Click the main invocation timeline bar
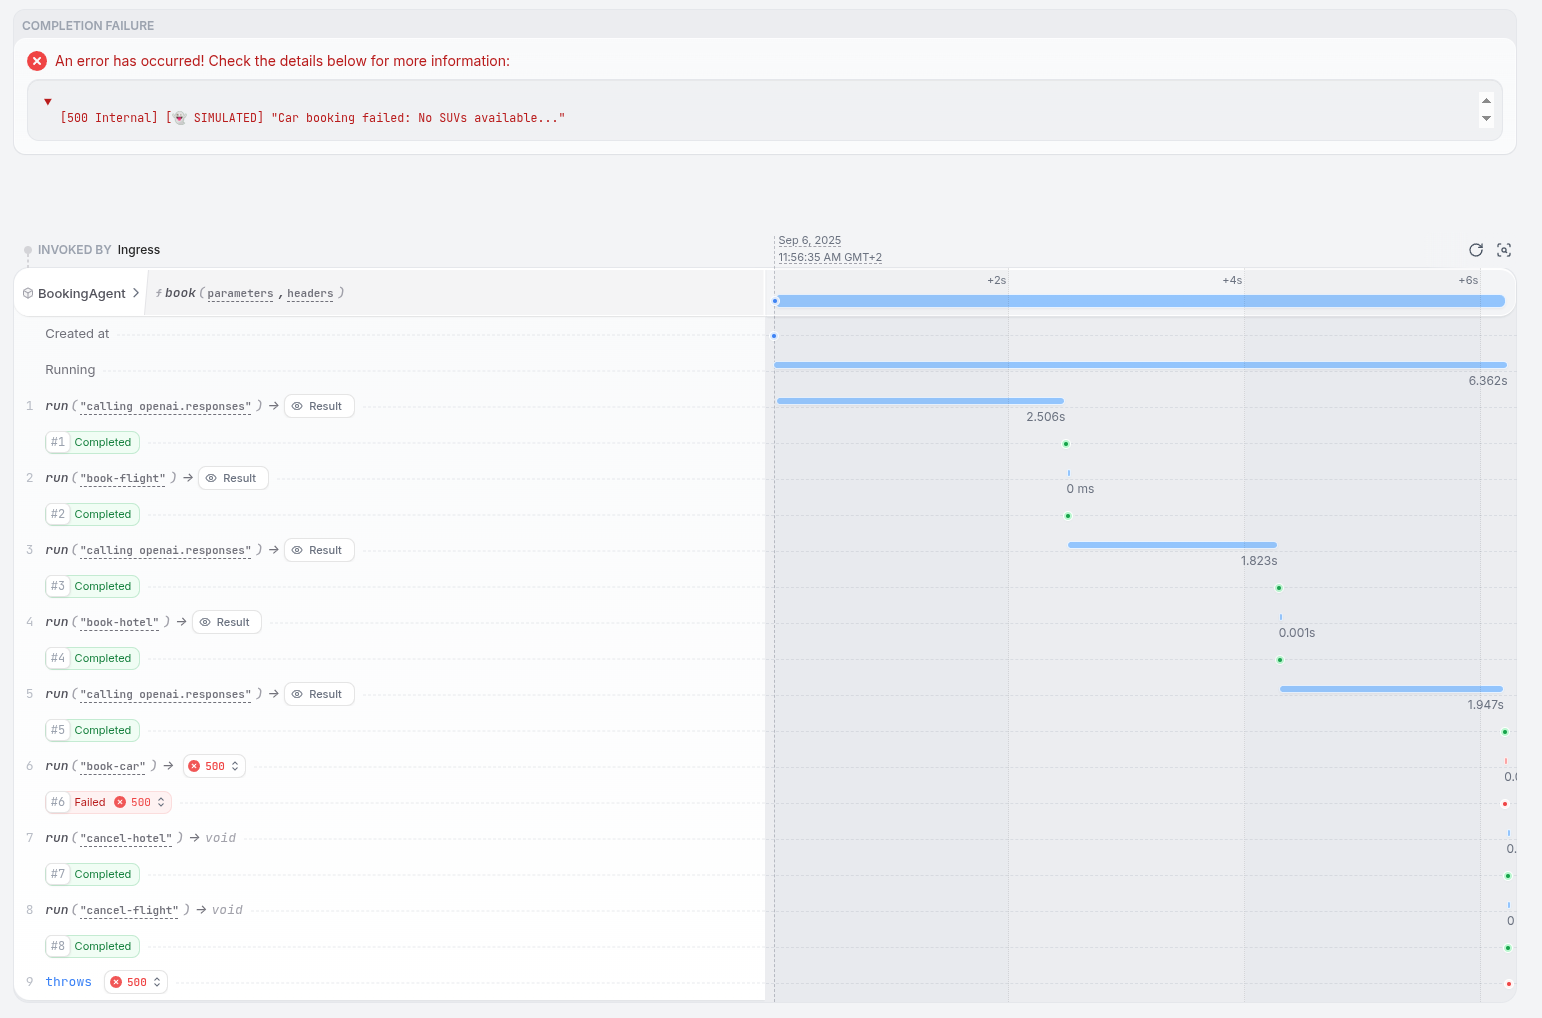This screenshot has height=1018, width=1542. click(x=1140, y=301)
